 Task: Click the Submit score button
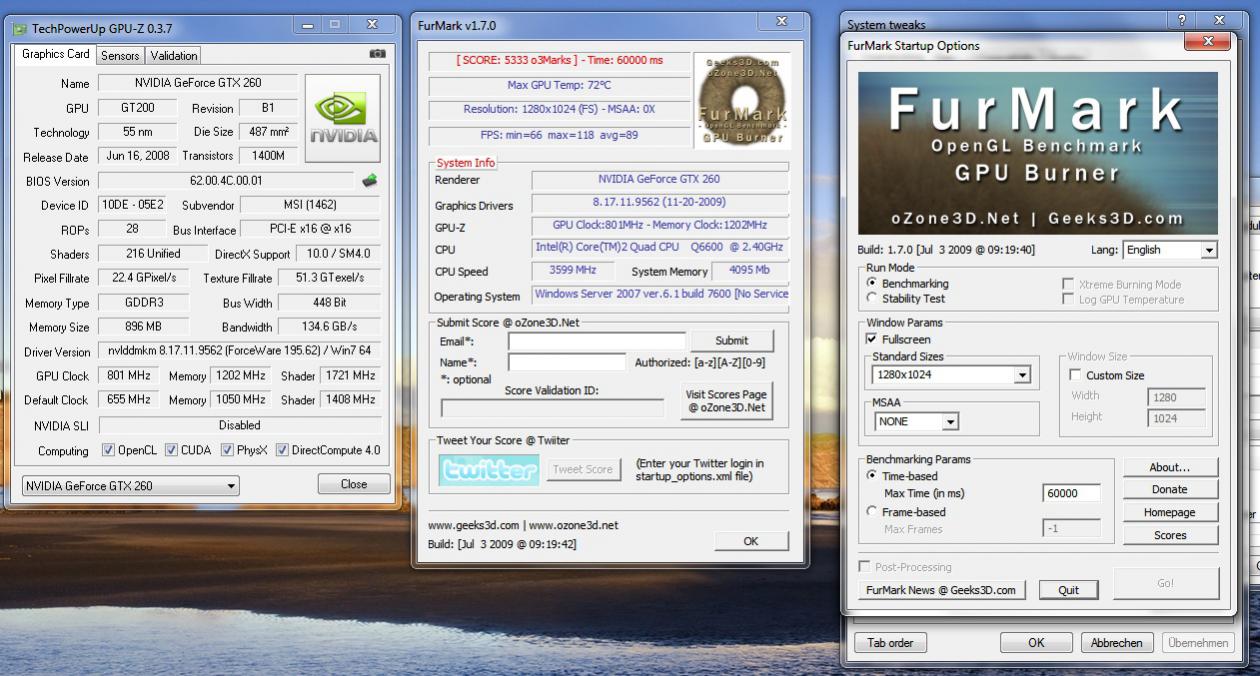click(731, 341)
